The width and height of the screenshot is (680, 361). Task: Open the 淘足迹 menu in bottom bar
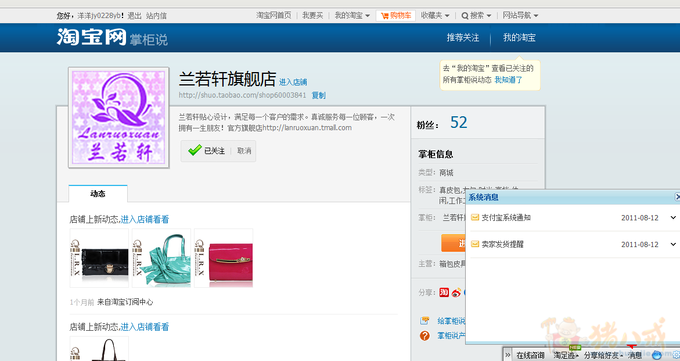(x=566, y=355)
